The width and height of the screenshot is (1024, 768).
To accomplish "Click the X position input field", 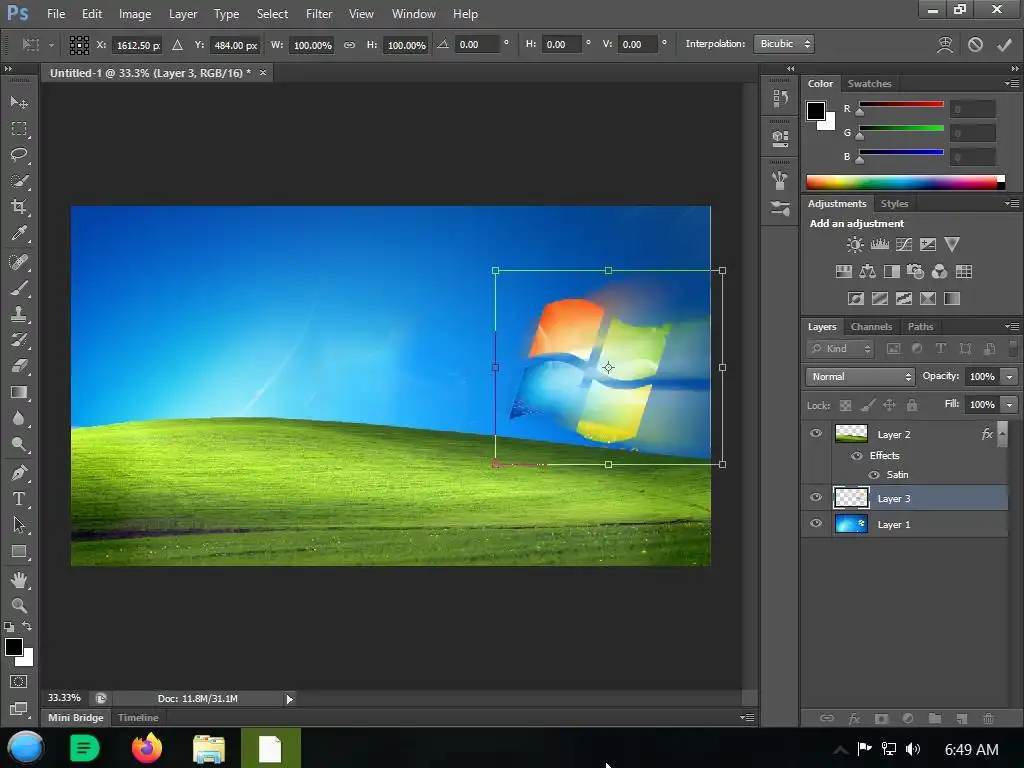I will pyautogui.click(x=137, y=45).
